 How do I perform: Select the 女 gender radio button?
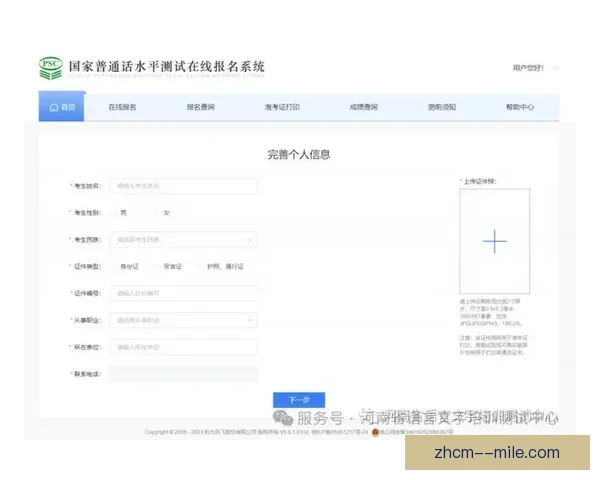pyautogui.click(x=156, y=212)
